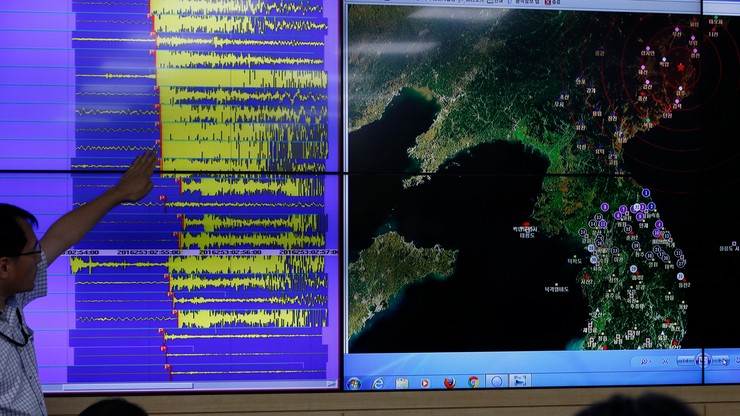Select station marker 8 on the map

[x=605, y=207]
